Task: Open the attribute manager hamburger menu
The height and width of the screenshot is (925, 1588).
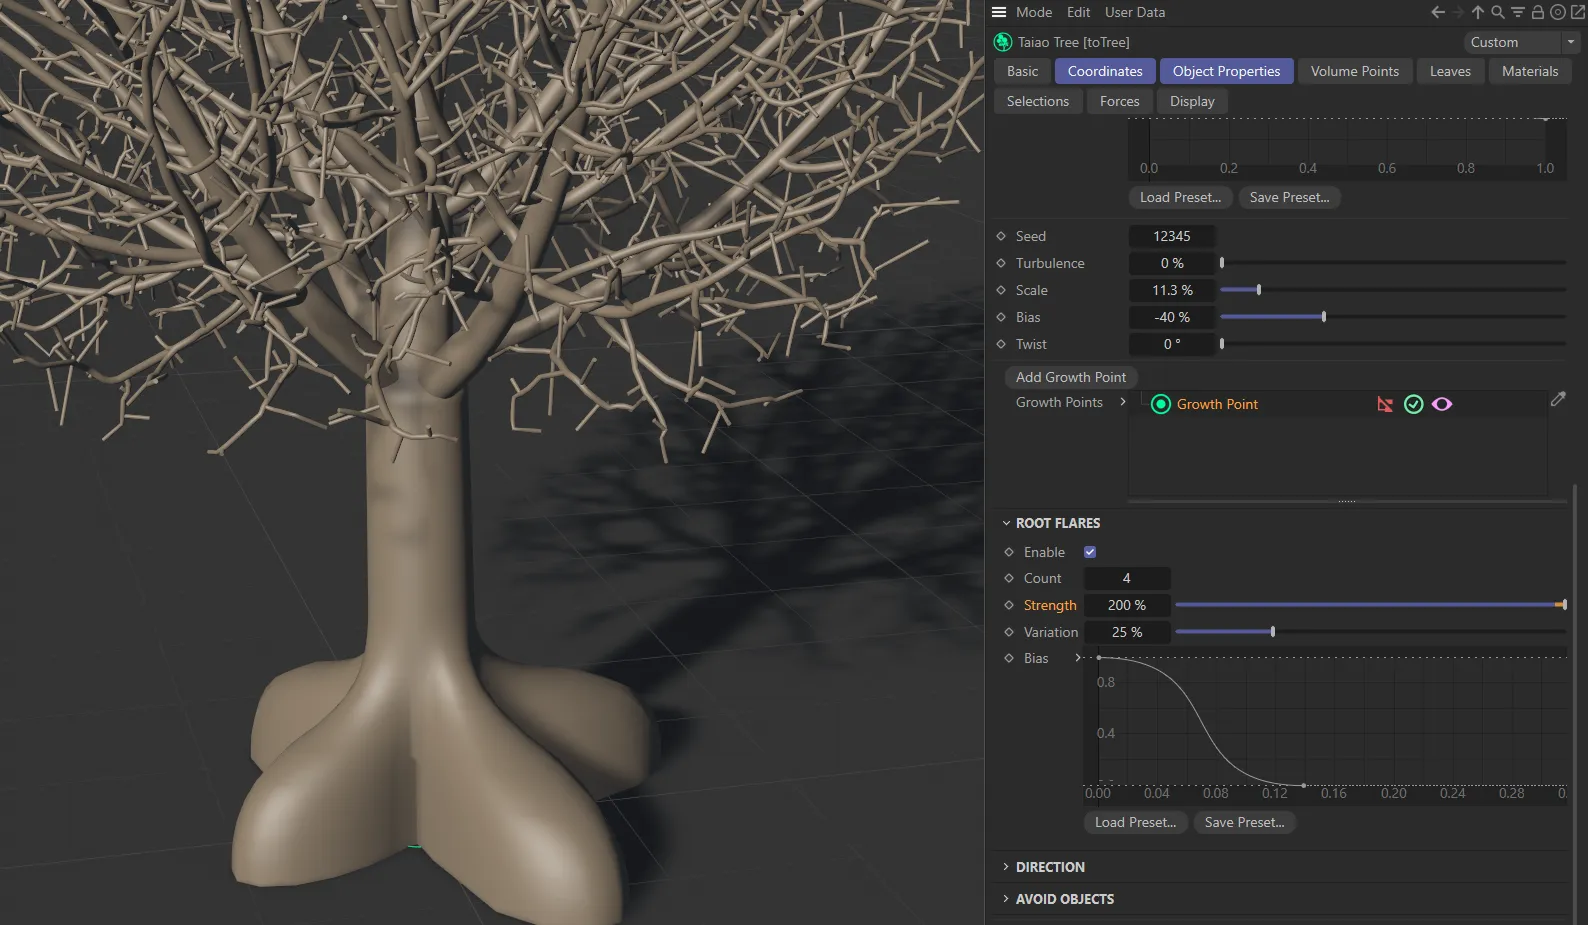Action: [x=999, y=12]
